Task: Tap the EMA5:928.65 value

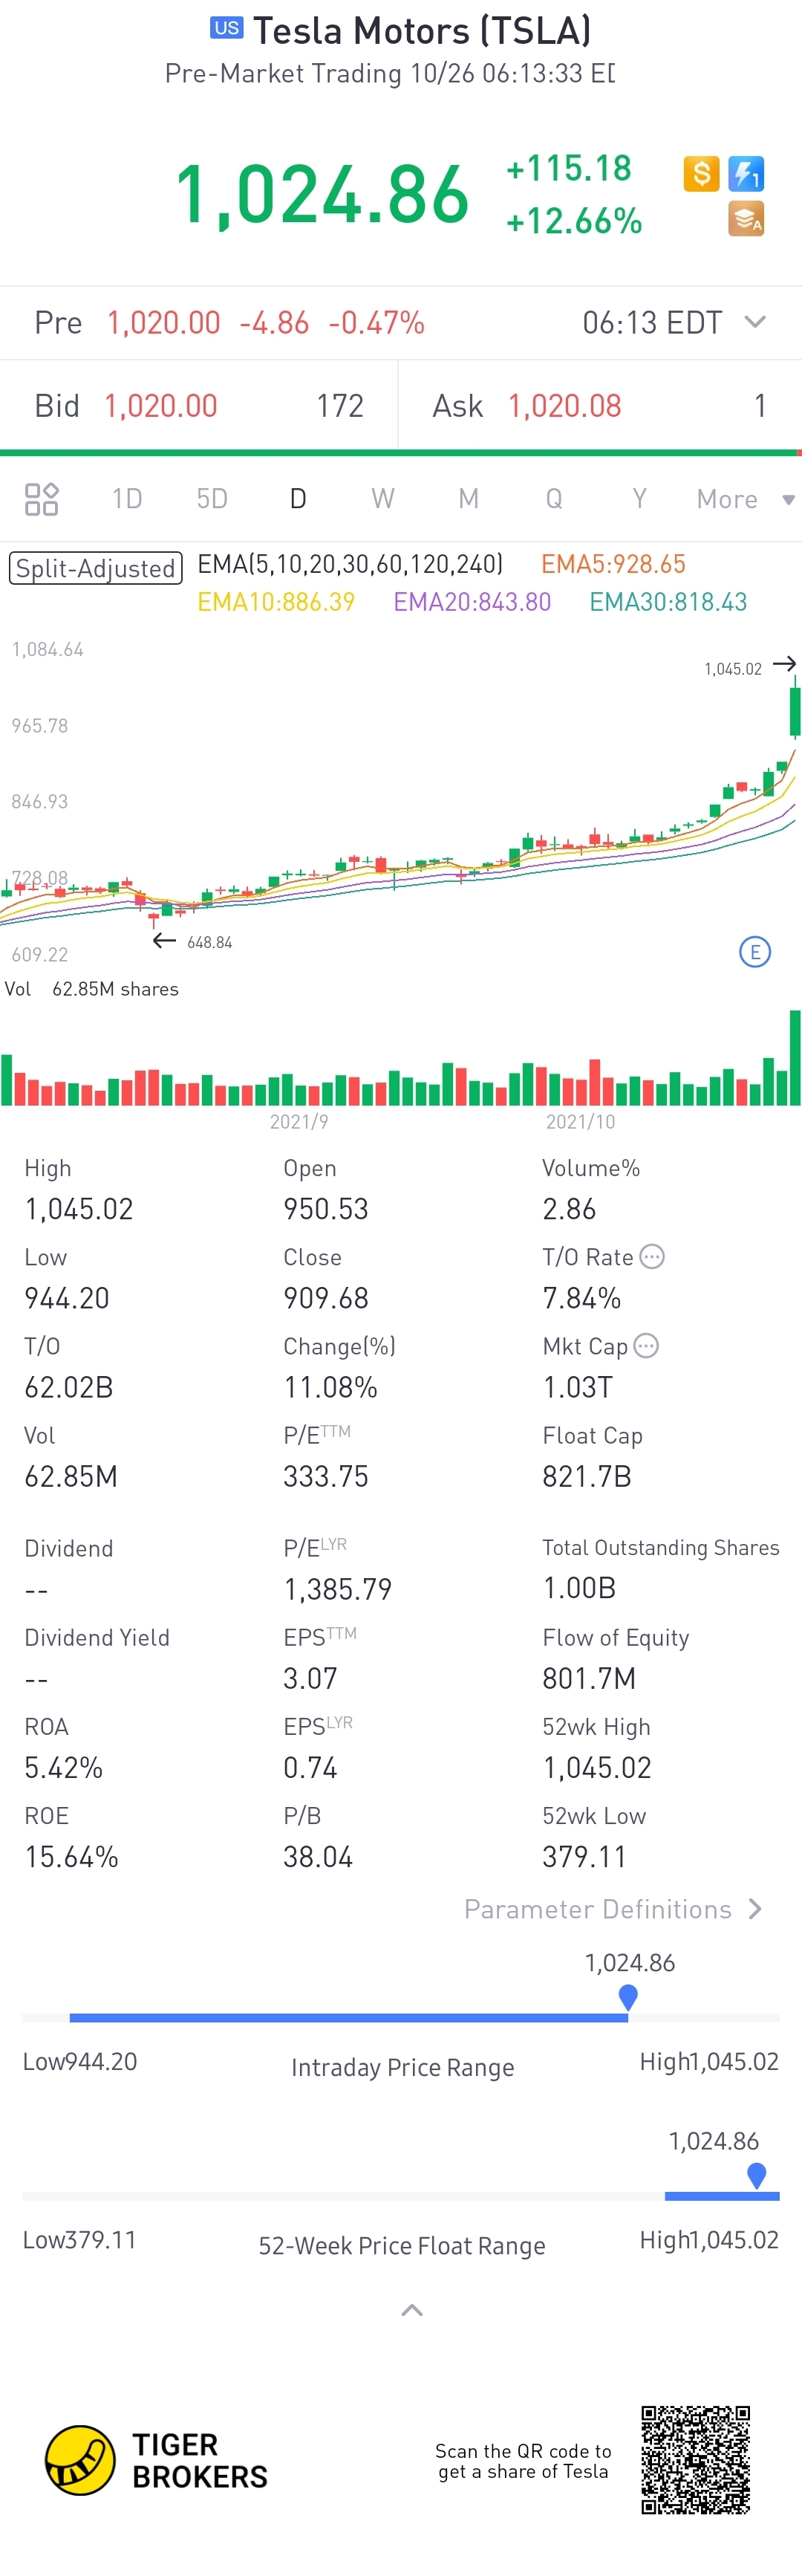Action: 613,564
